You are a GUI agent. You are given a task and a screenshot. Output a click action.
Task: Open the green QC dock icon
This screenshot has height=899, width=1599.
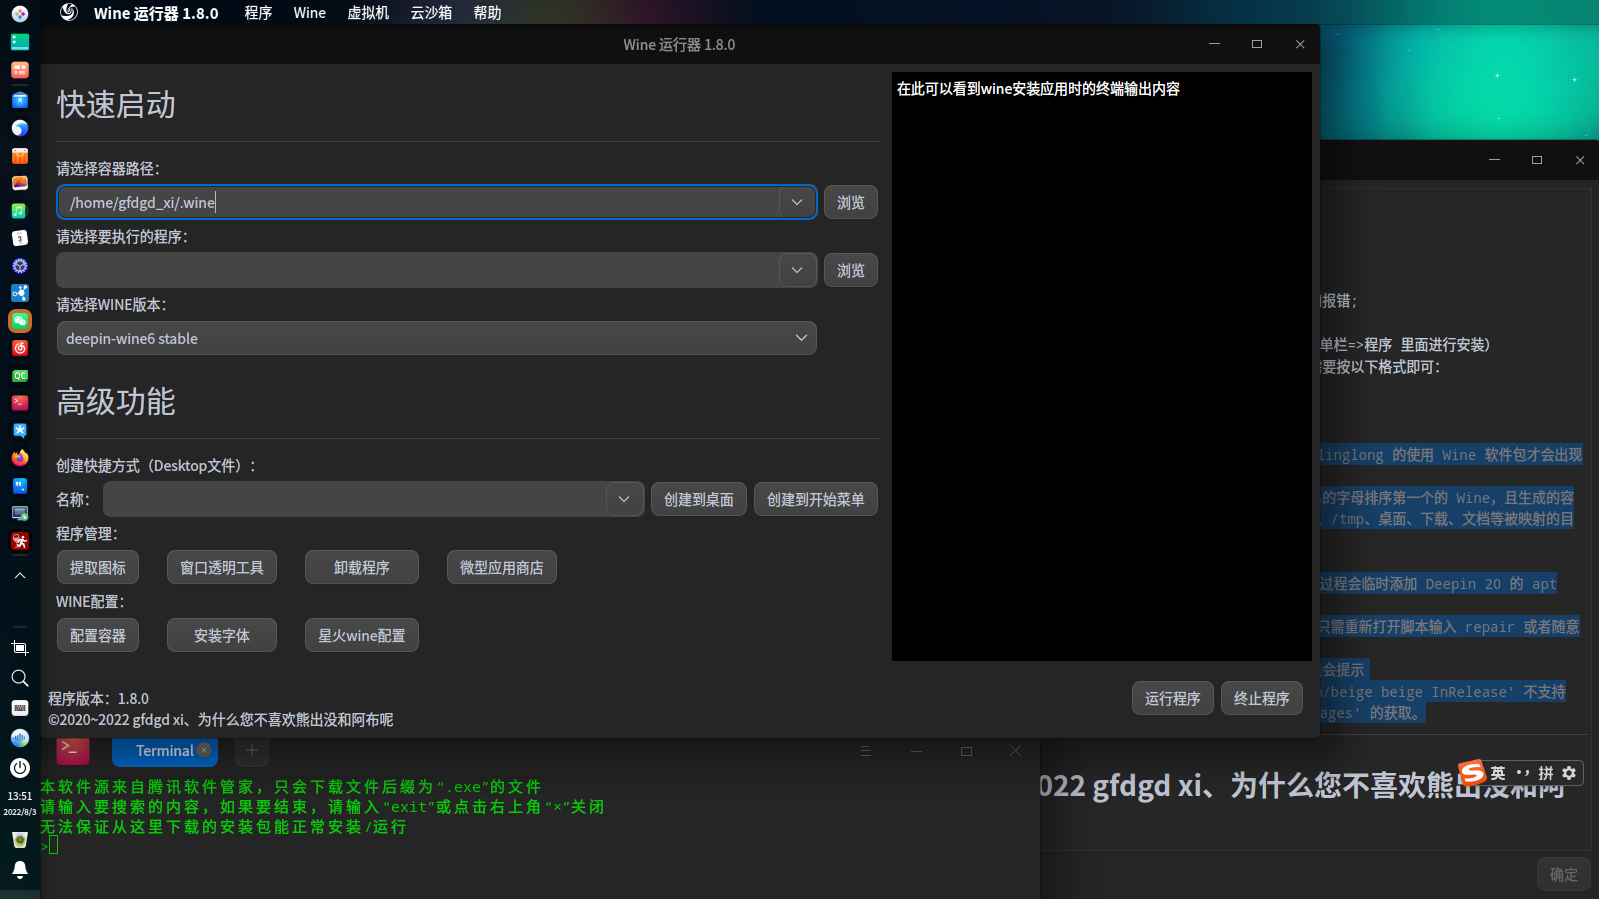[x=19, y=376]
